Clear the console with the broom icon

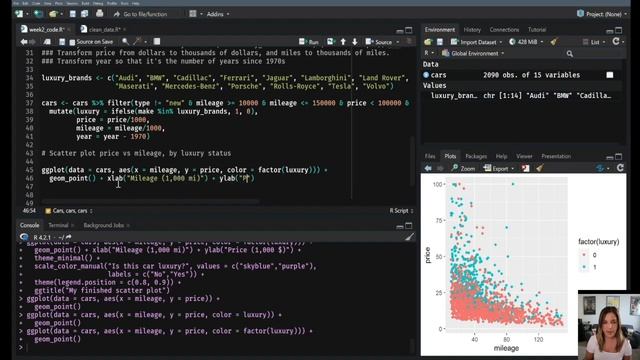click(409, 237)
